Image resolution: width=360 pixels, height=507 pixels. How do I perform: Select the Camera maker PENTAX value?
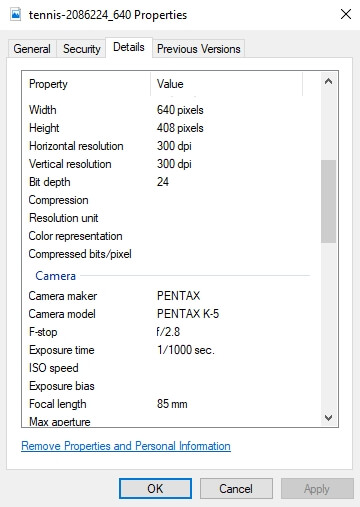pyautogui.click(x=179, y=296)
